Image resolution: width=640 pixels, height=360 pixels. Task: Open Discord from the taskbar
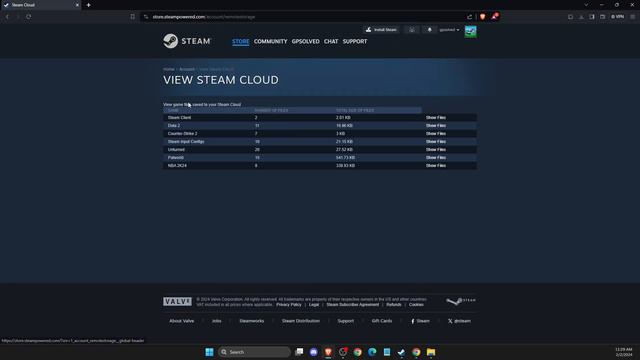pyautogui.click(x=313, y=352)
